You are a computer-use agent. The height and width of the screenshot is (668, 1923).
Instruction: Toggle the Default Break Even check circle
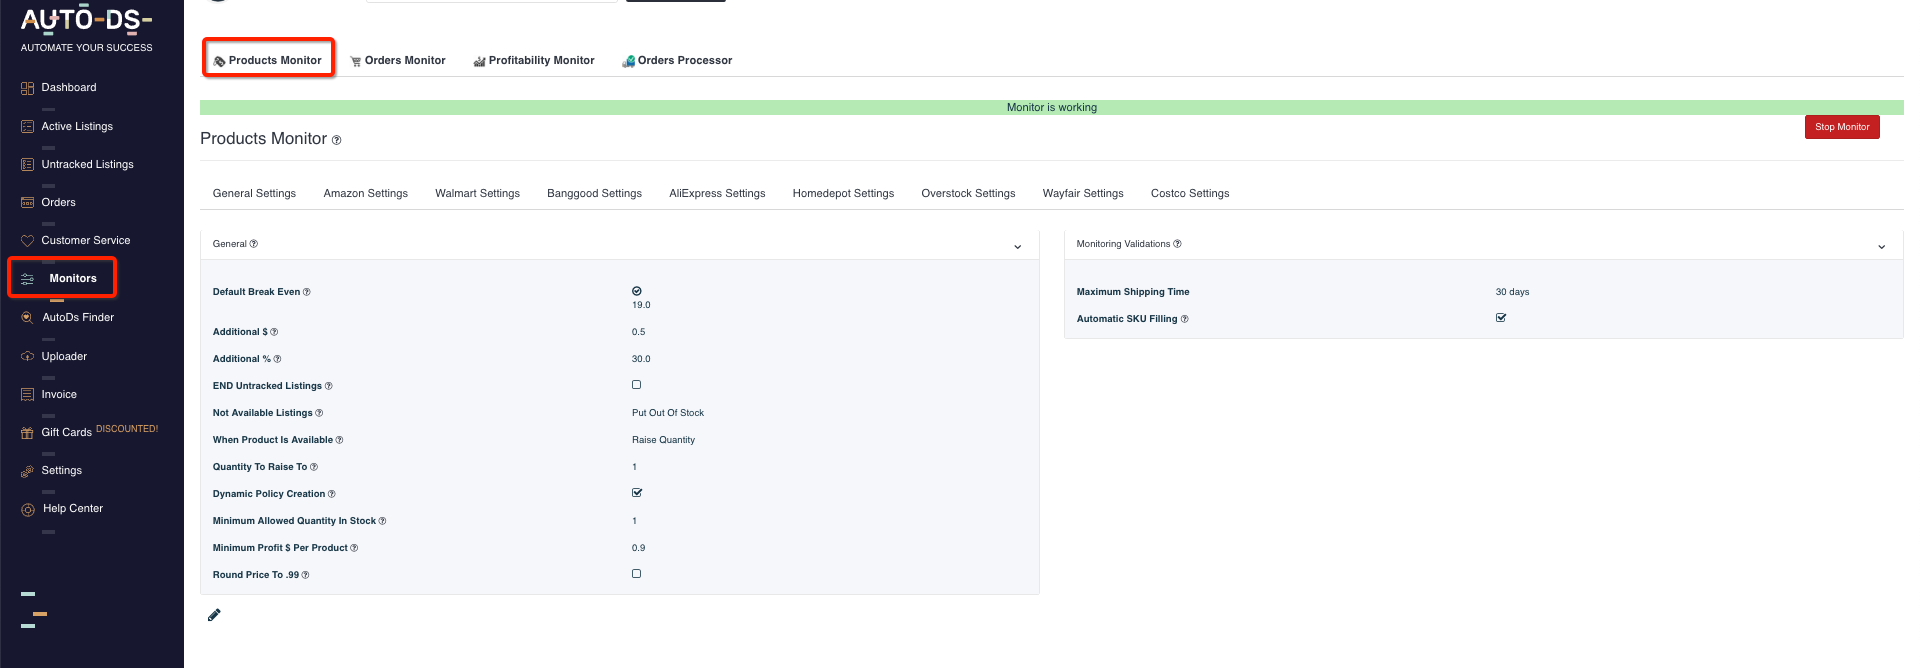(x=637, y=291)
